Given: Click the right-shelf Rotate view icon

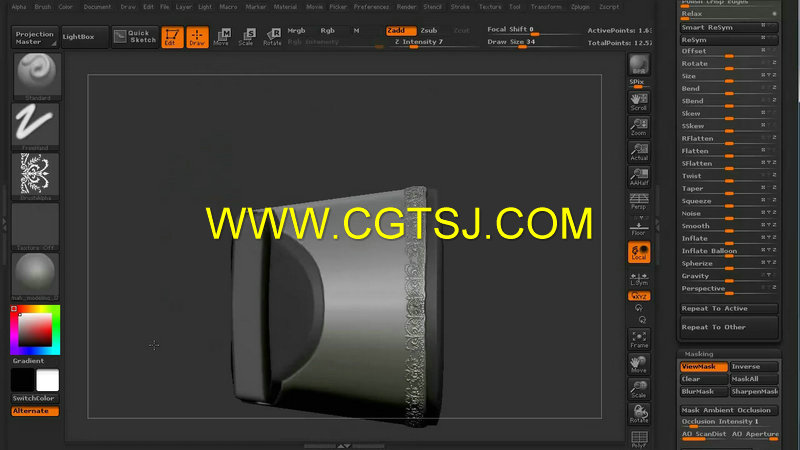Looking at the screenshot, I should coord(639,414).
